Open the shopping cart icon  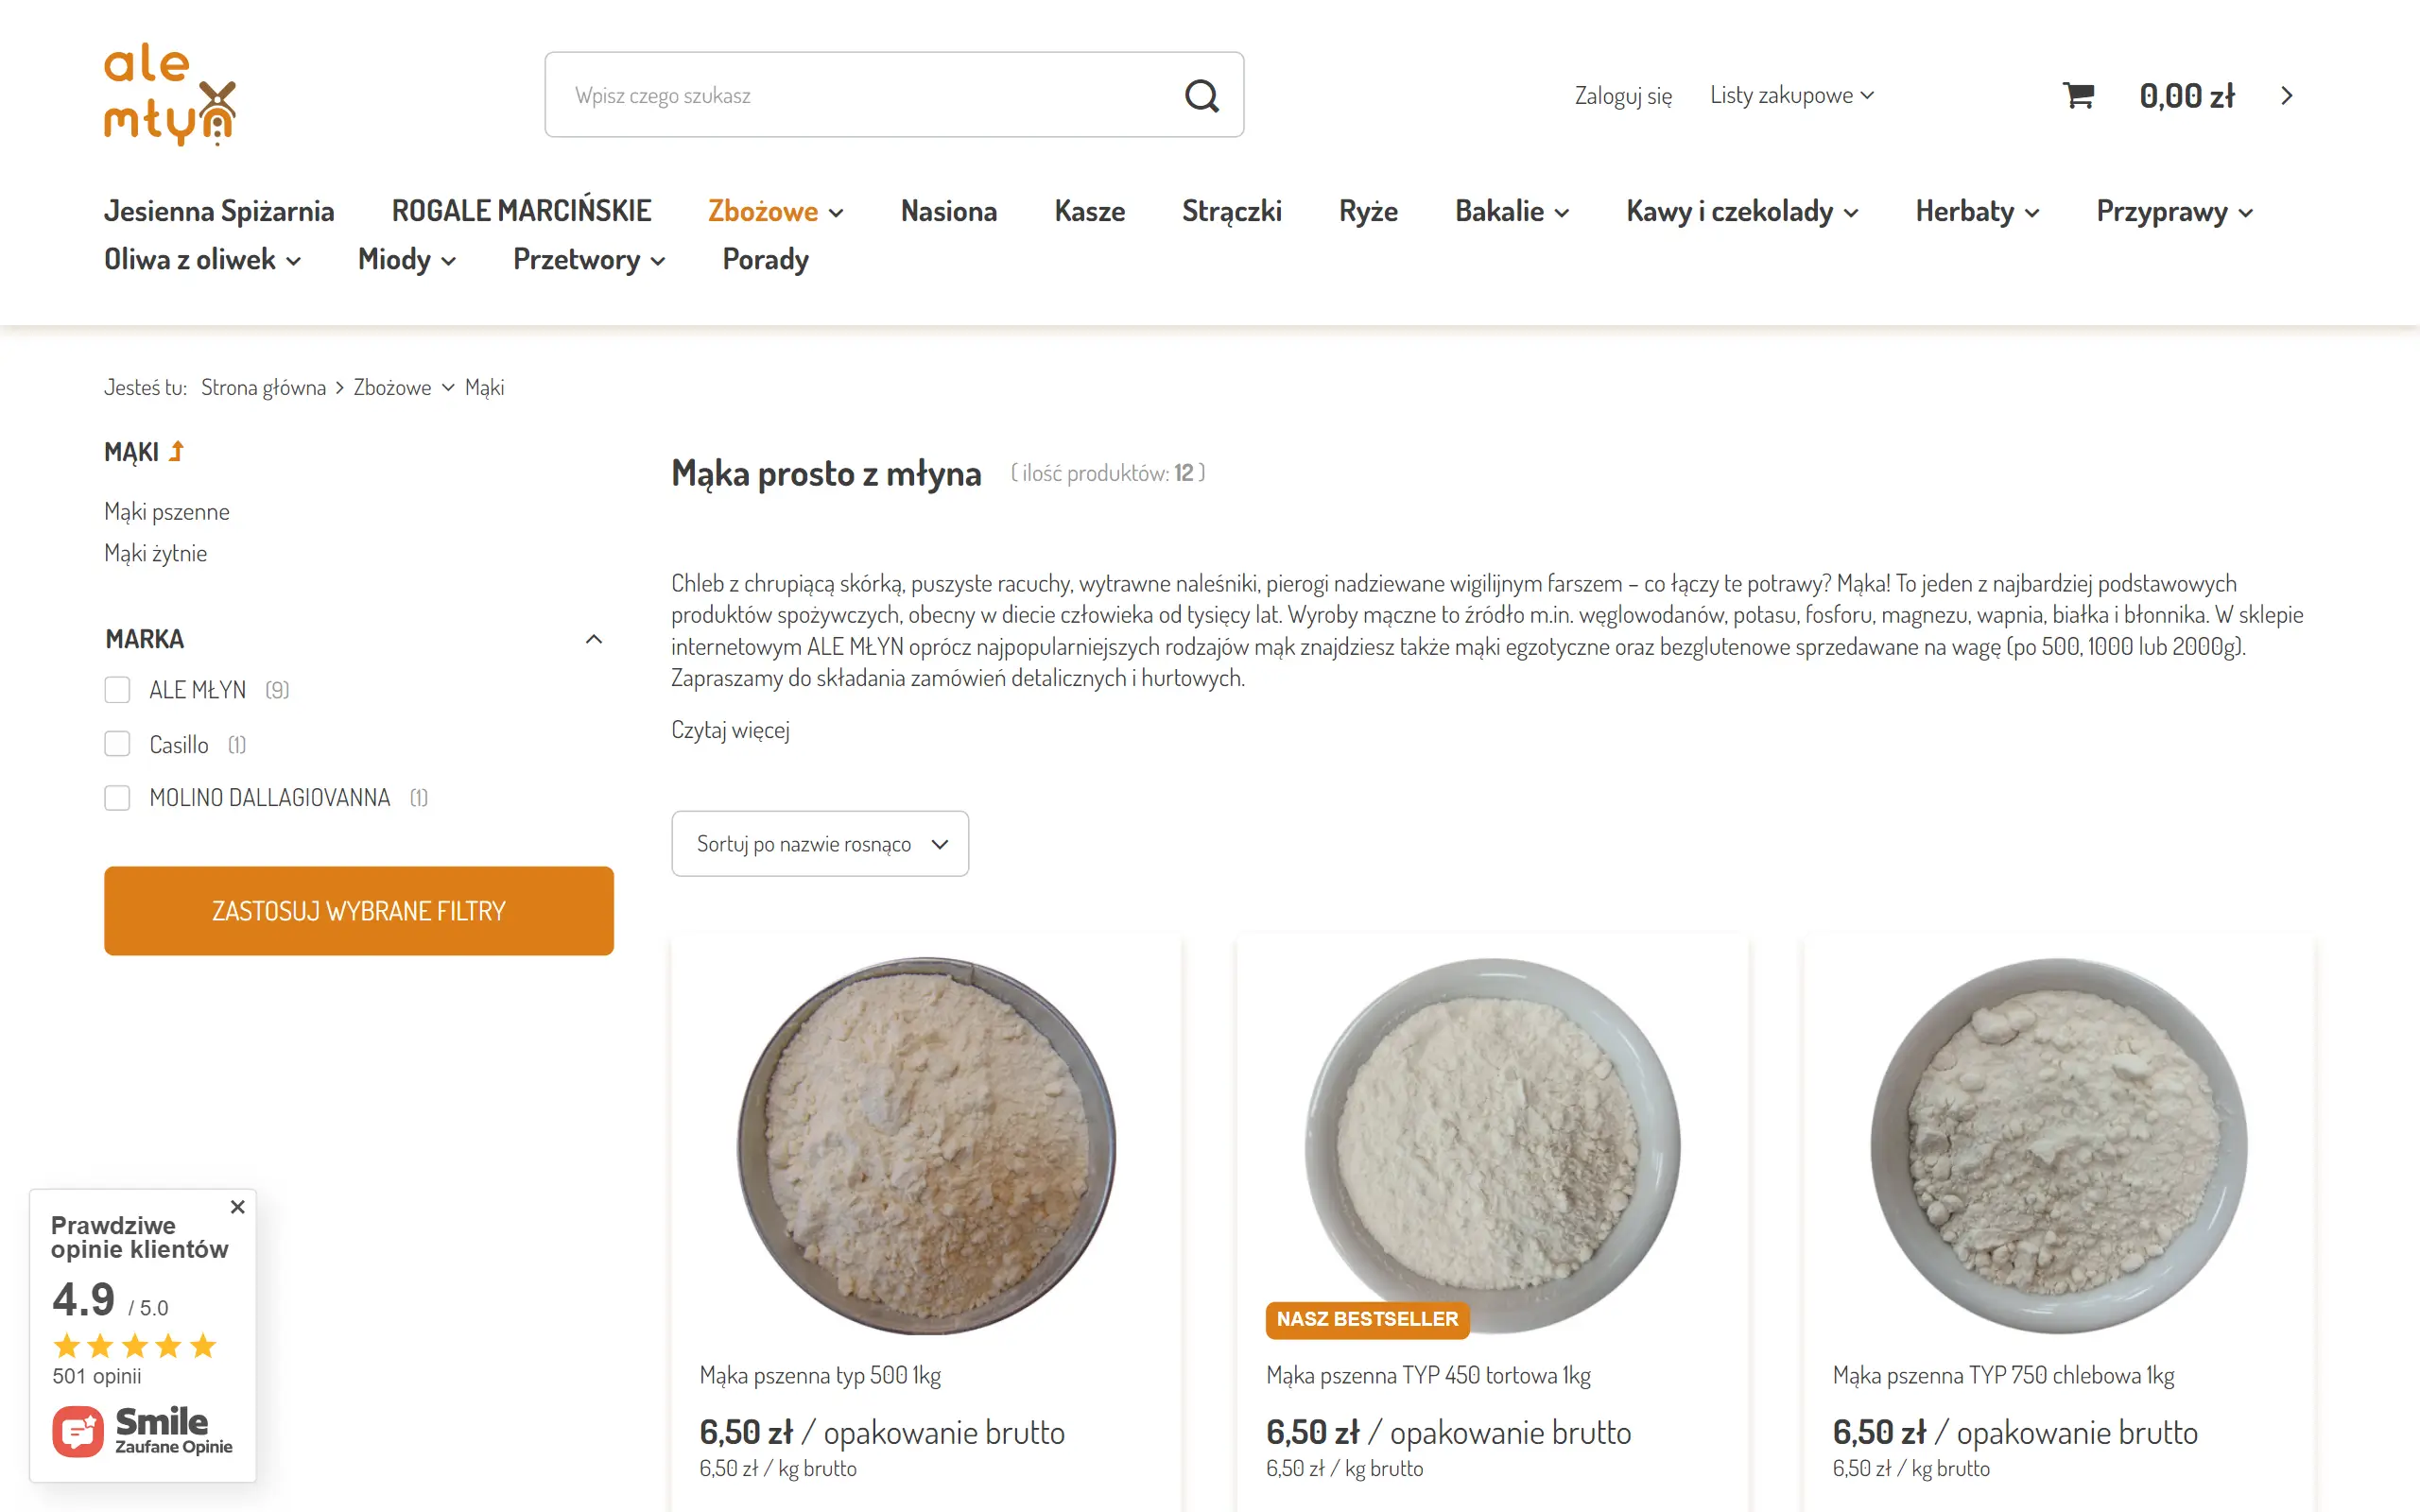pos(2078,95)
